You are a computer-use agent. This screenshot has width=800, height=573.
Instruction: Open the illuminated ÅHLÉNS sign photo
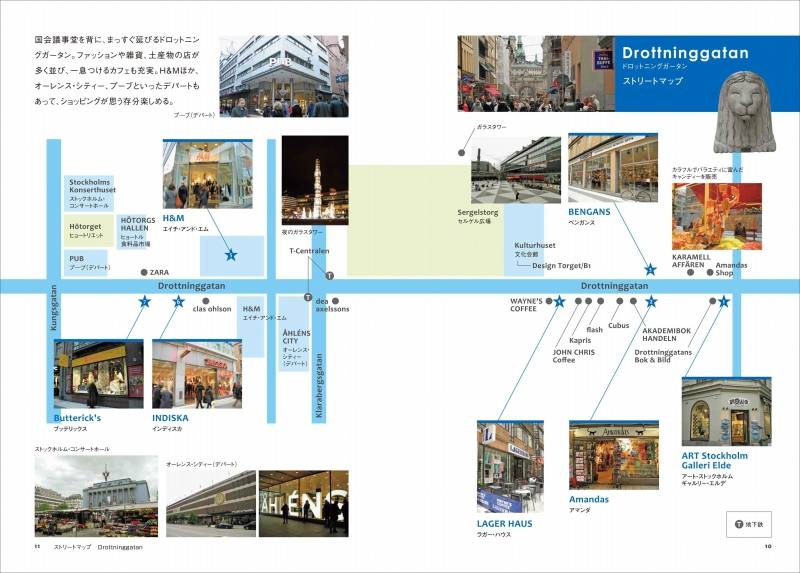(304, 504)
